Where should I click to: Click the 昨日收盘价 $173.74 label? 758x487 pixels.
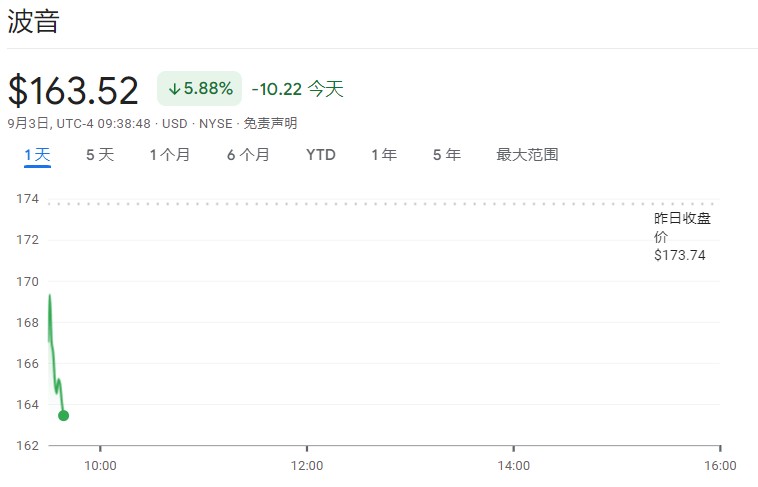(682, 236)
